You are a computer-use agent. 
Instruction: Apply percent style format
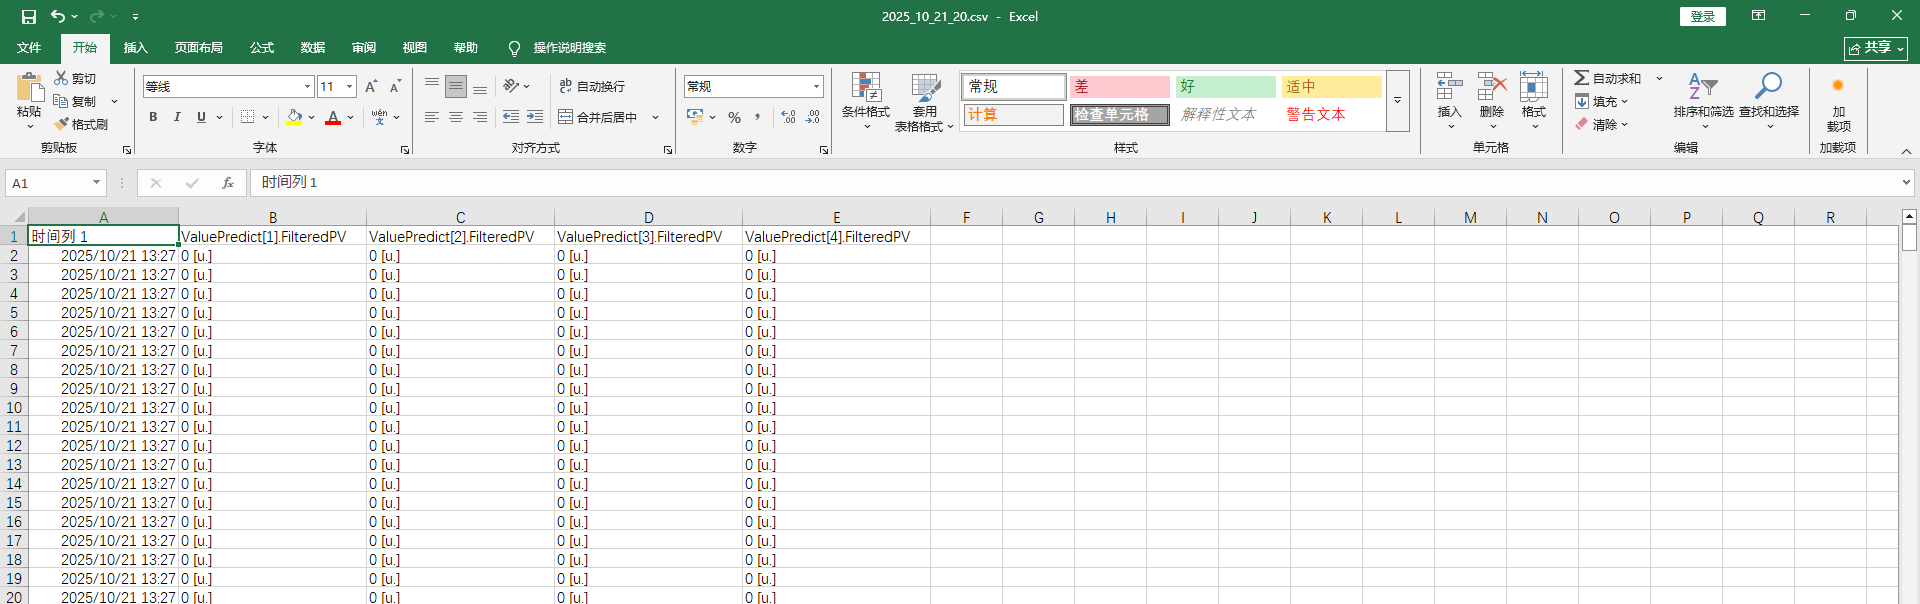735,117
